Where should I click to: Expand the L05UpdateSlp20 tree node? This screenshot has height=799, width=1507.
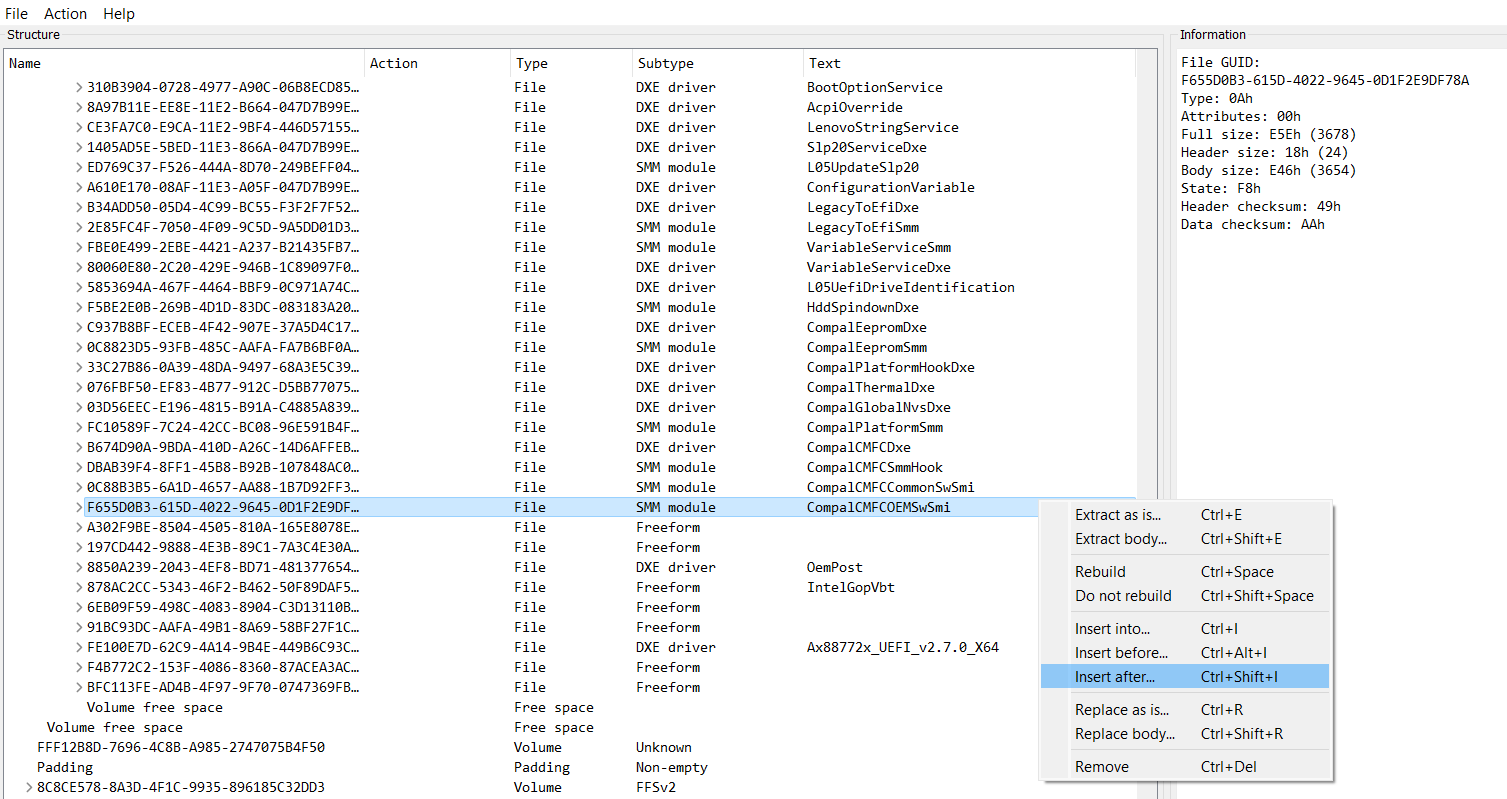(x=79, y=167)
